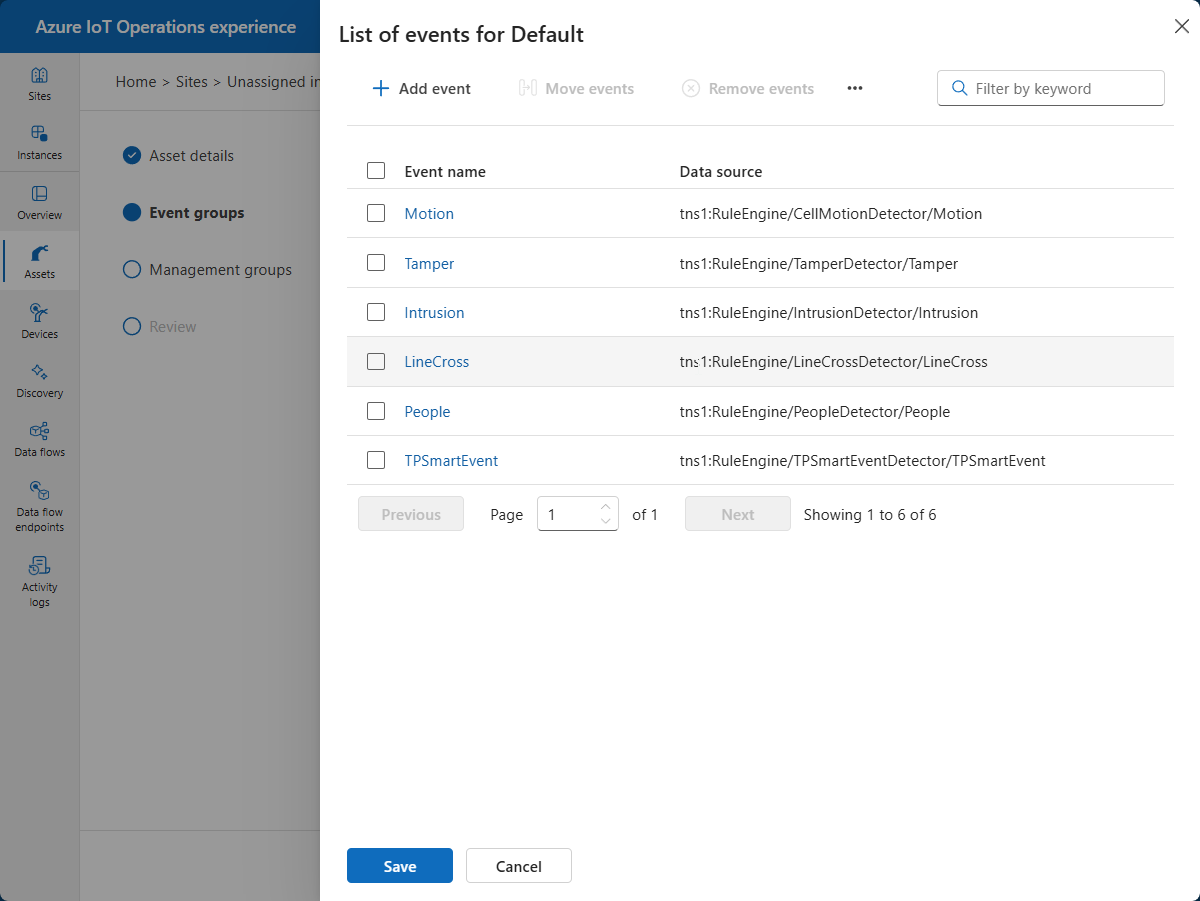
Task: Open Sites from the sidebar
Action: click(x=39, y=84)
